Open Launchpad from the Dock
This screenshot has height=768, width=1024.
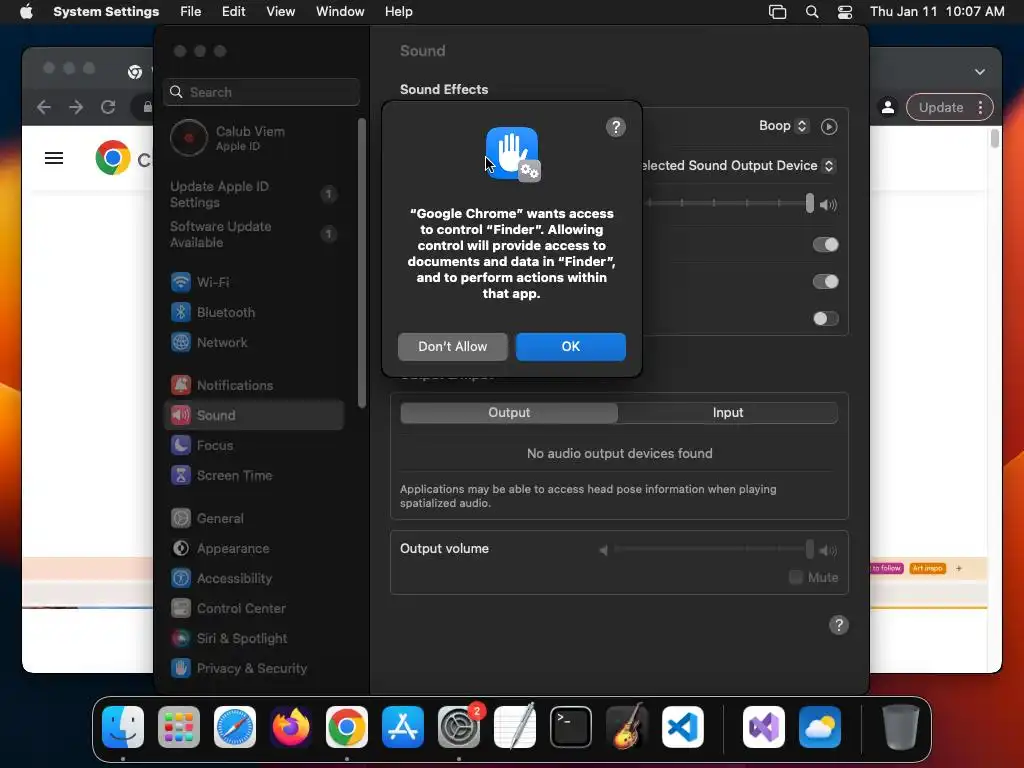click(x=179, y=727)
